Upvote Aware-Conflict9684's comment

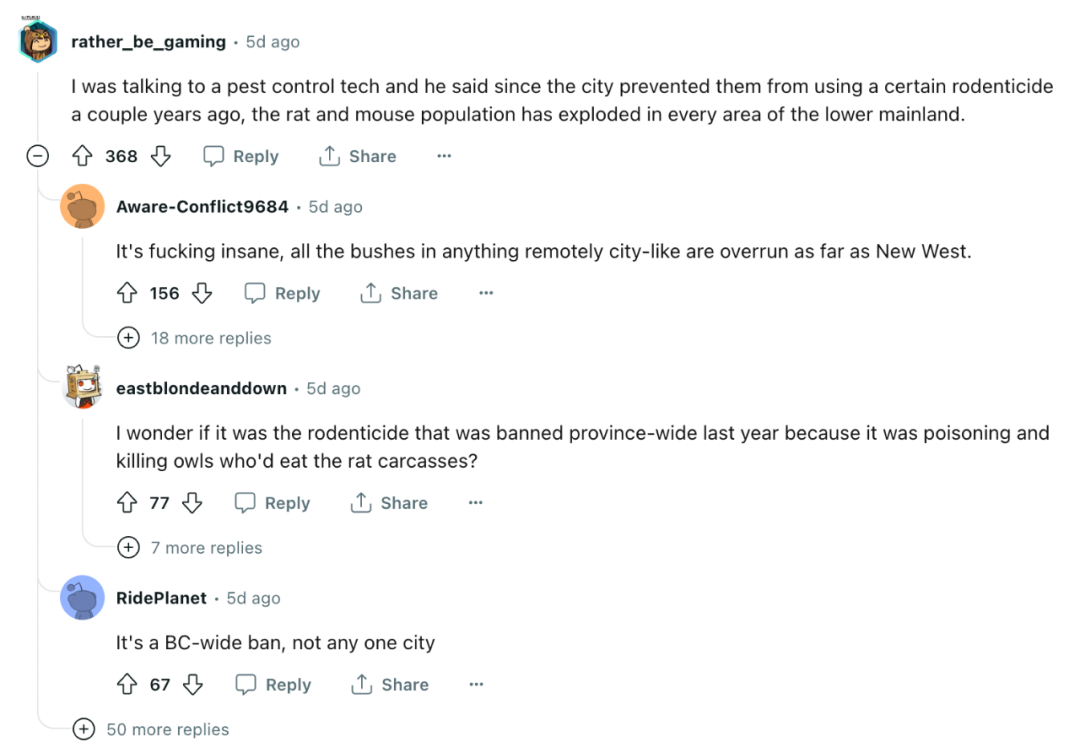coord(127,293)
